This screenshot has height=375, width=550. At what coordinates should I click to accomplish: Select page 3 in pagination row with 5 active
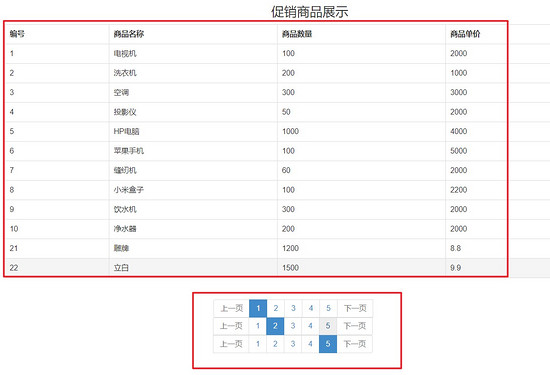tap(293, 344)
